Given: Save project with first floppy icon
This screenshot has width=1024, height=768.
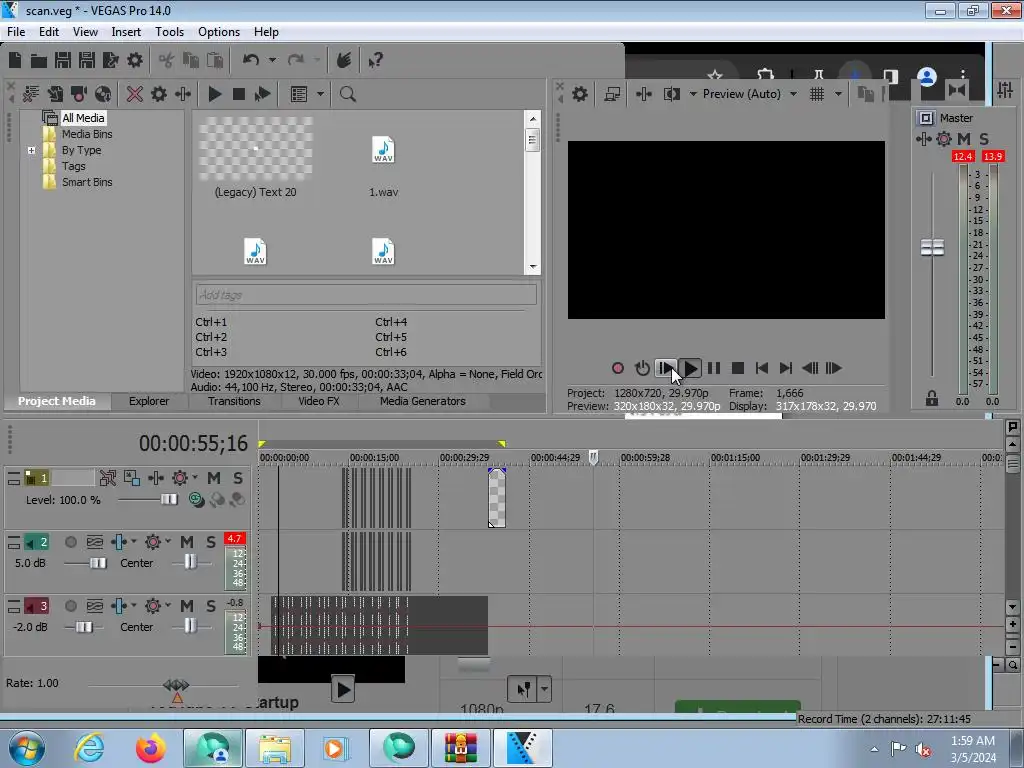Looking at the screenshot, I should click(63, 60).
